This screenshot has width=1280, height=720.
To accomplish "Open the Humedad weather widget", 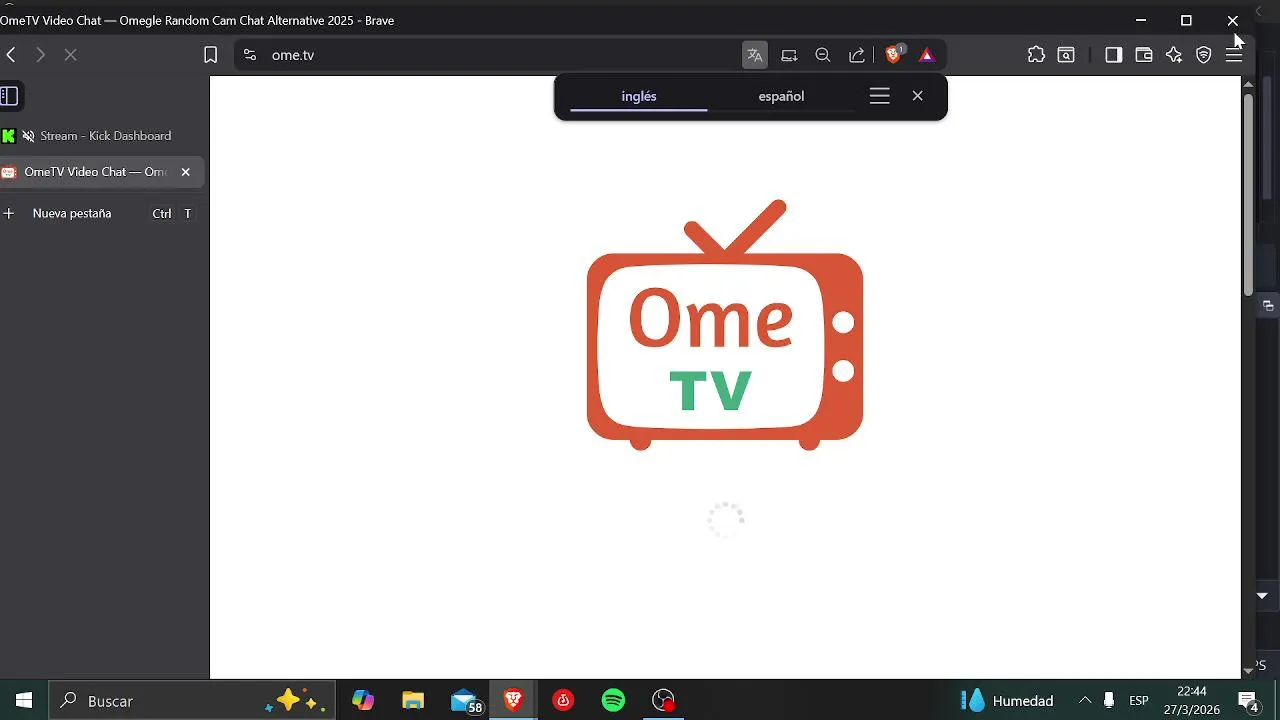I will click(1007, 700).
